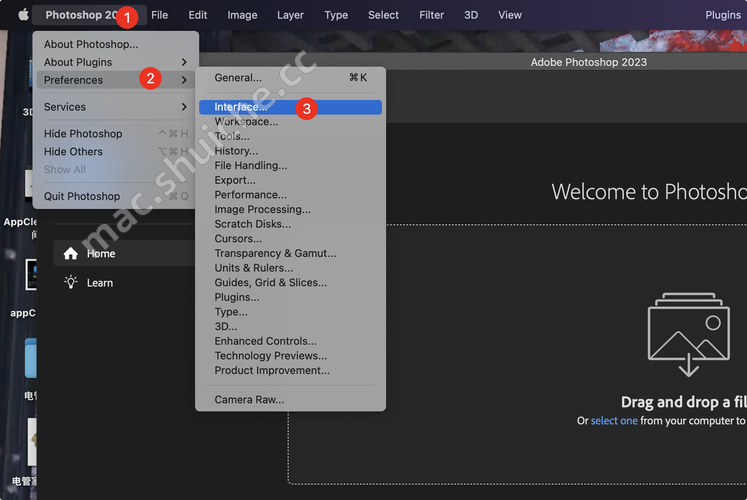The width and height of the screenshot is (747, 500).
Task: Click the 'select one' link
Action: coord(614,421)
